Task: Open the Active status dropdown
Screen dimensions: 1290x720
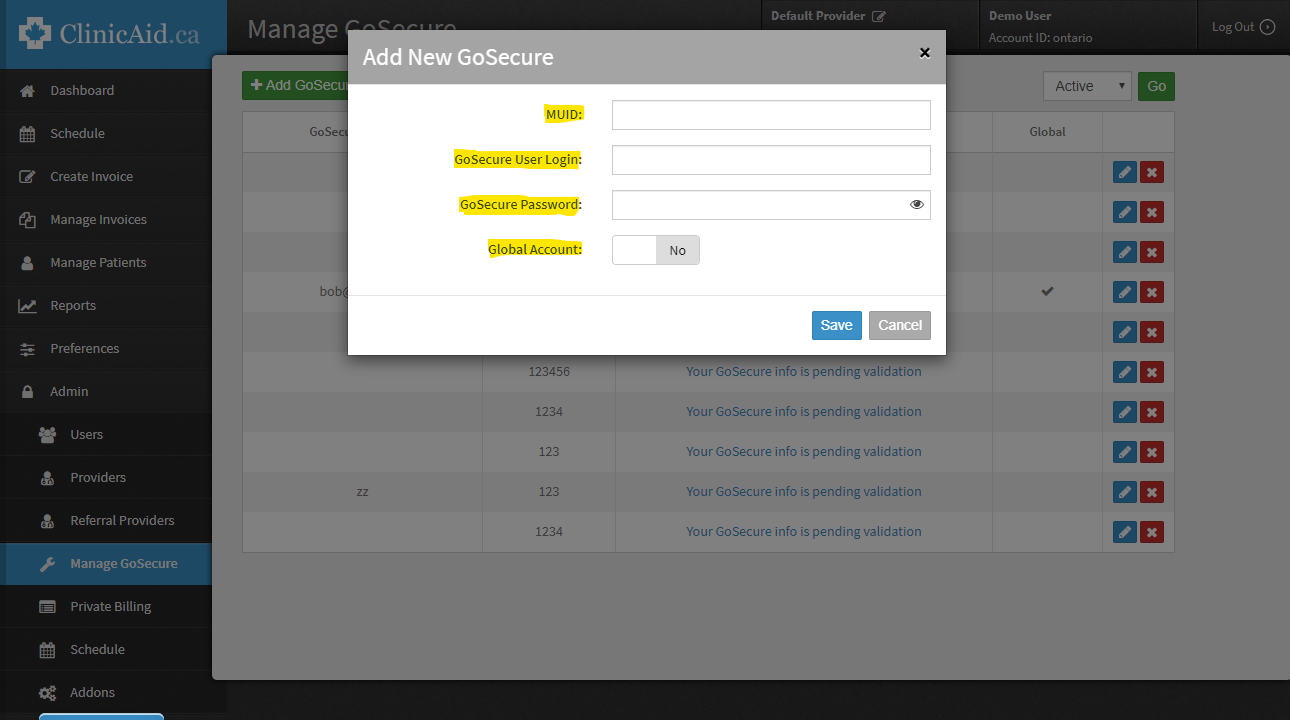Action: [x=1087, y=86]
